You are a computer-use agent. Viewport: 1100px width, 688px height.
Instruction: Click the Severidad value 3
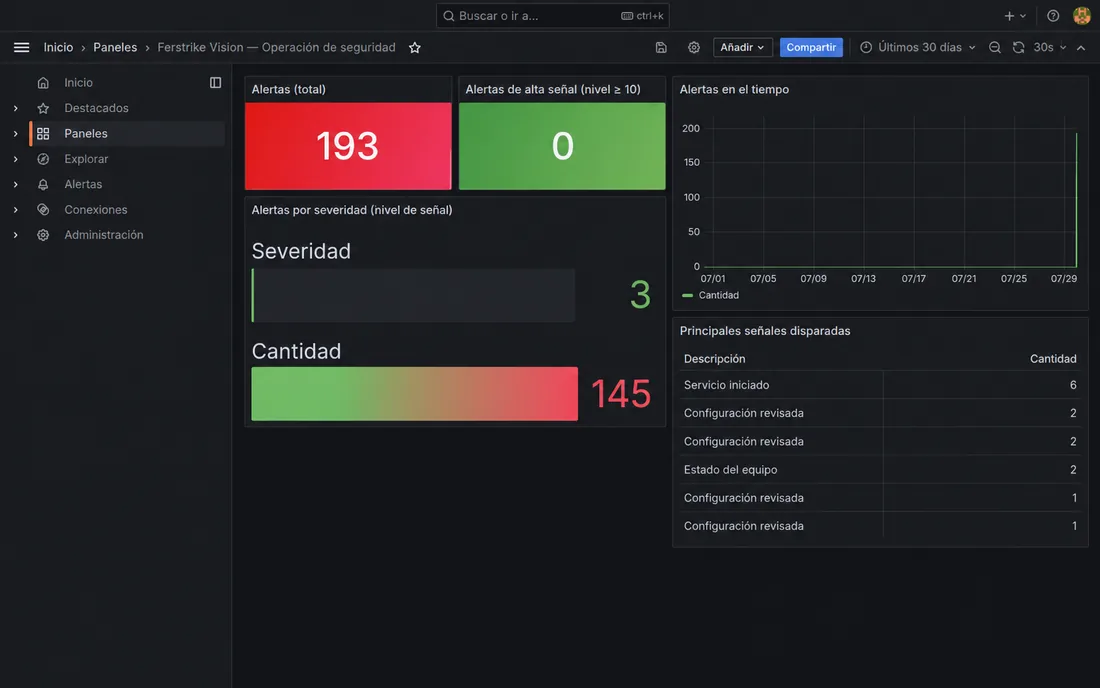click(640, 295)
